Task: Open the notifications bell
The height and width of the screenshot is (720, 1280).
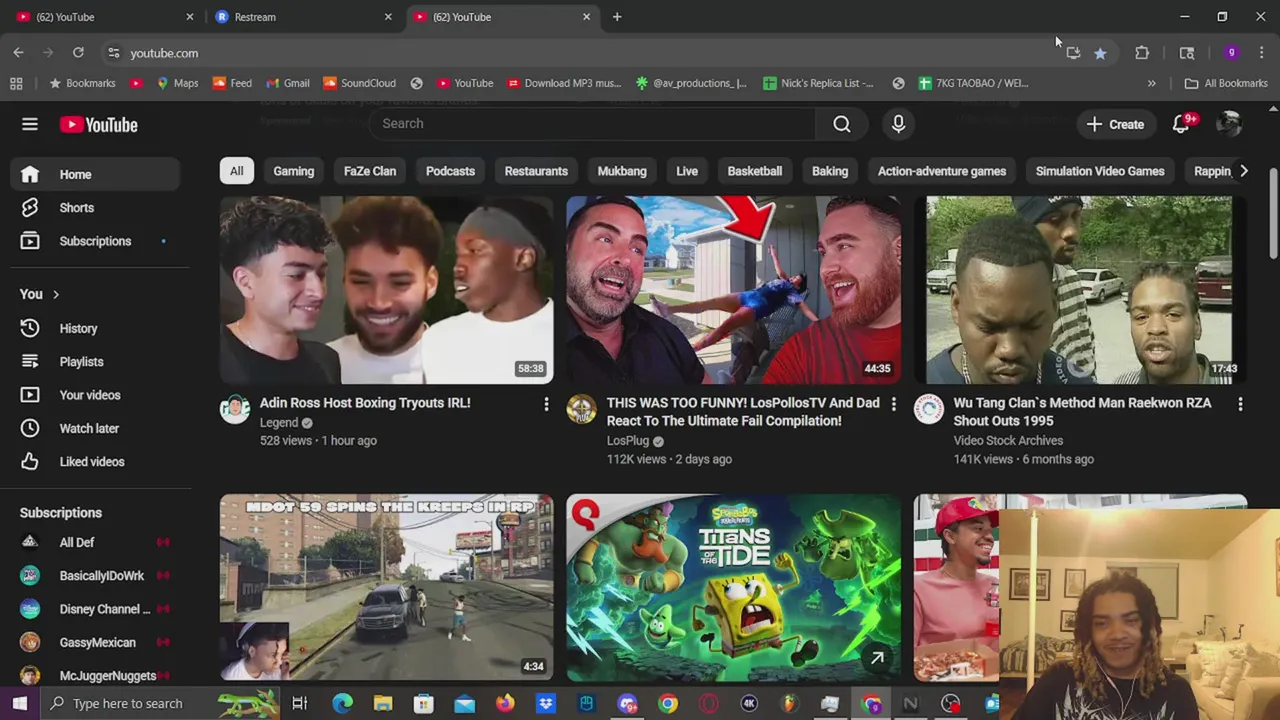Action: (1182, 124)
